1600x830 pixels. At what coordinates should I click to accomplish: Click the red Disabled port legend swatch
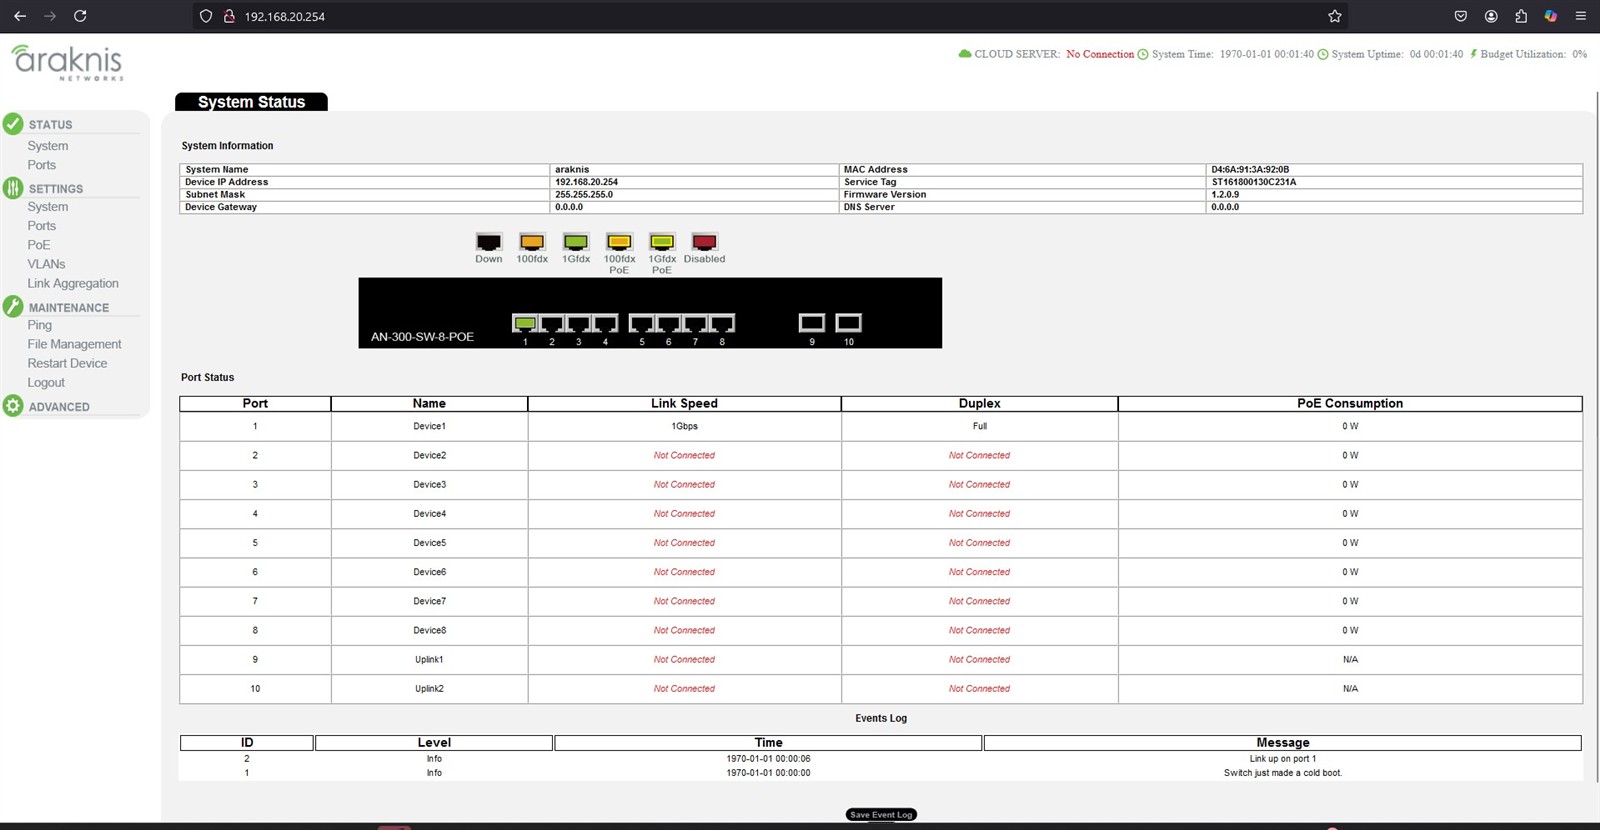click(704, 242)
